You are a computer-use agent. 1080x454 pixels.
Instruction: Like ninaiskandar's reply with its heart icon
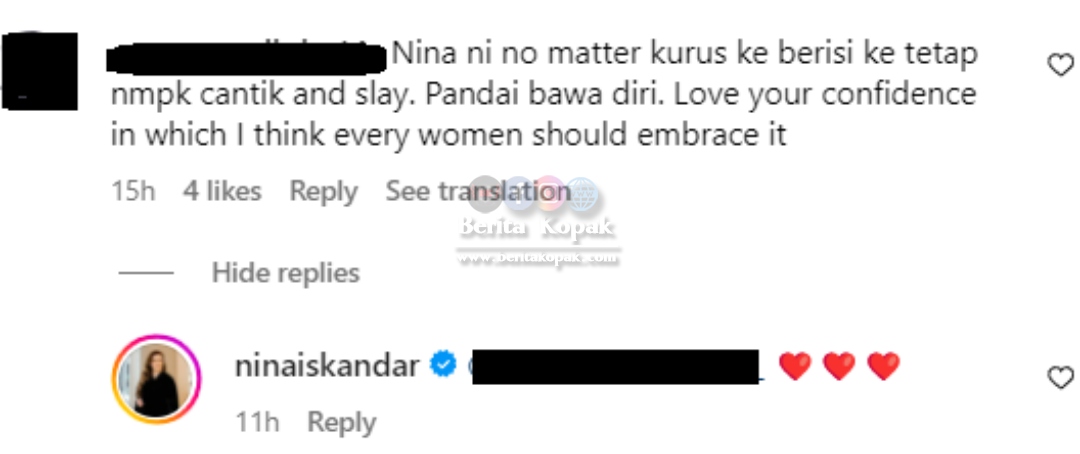click(x=1060, y=378)
